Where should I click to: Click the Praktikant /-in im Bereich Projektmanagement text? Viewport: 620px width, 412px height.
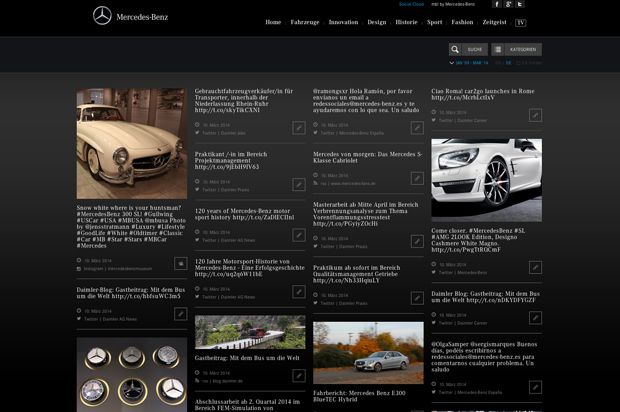[x=231, y=161]
